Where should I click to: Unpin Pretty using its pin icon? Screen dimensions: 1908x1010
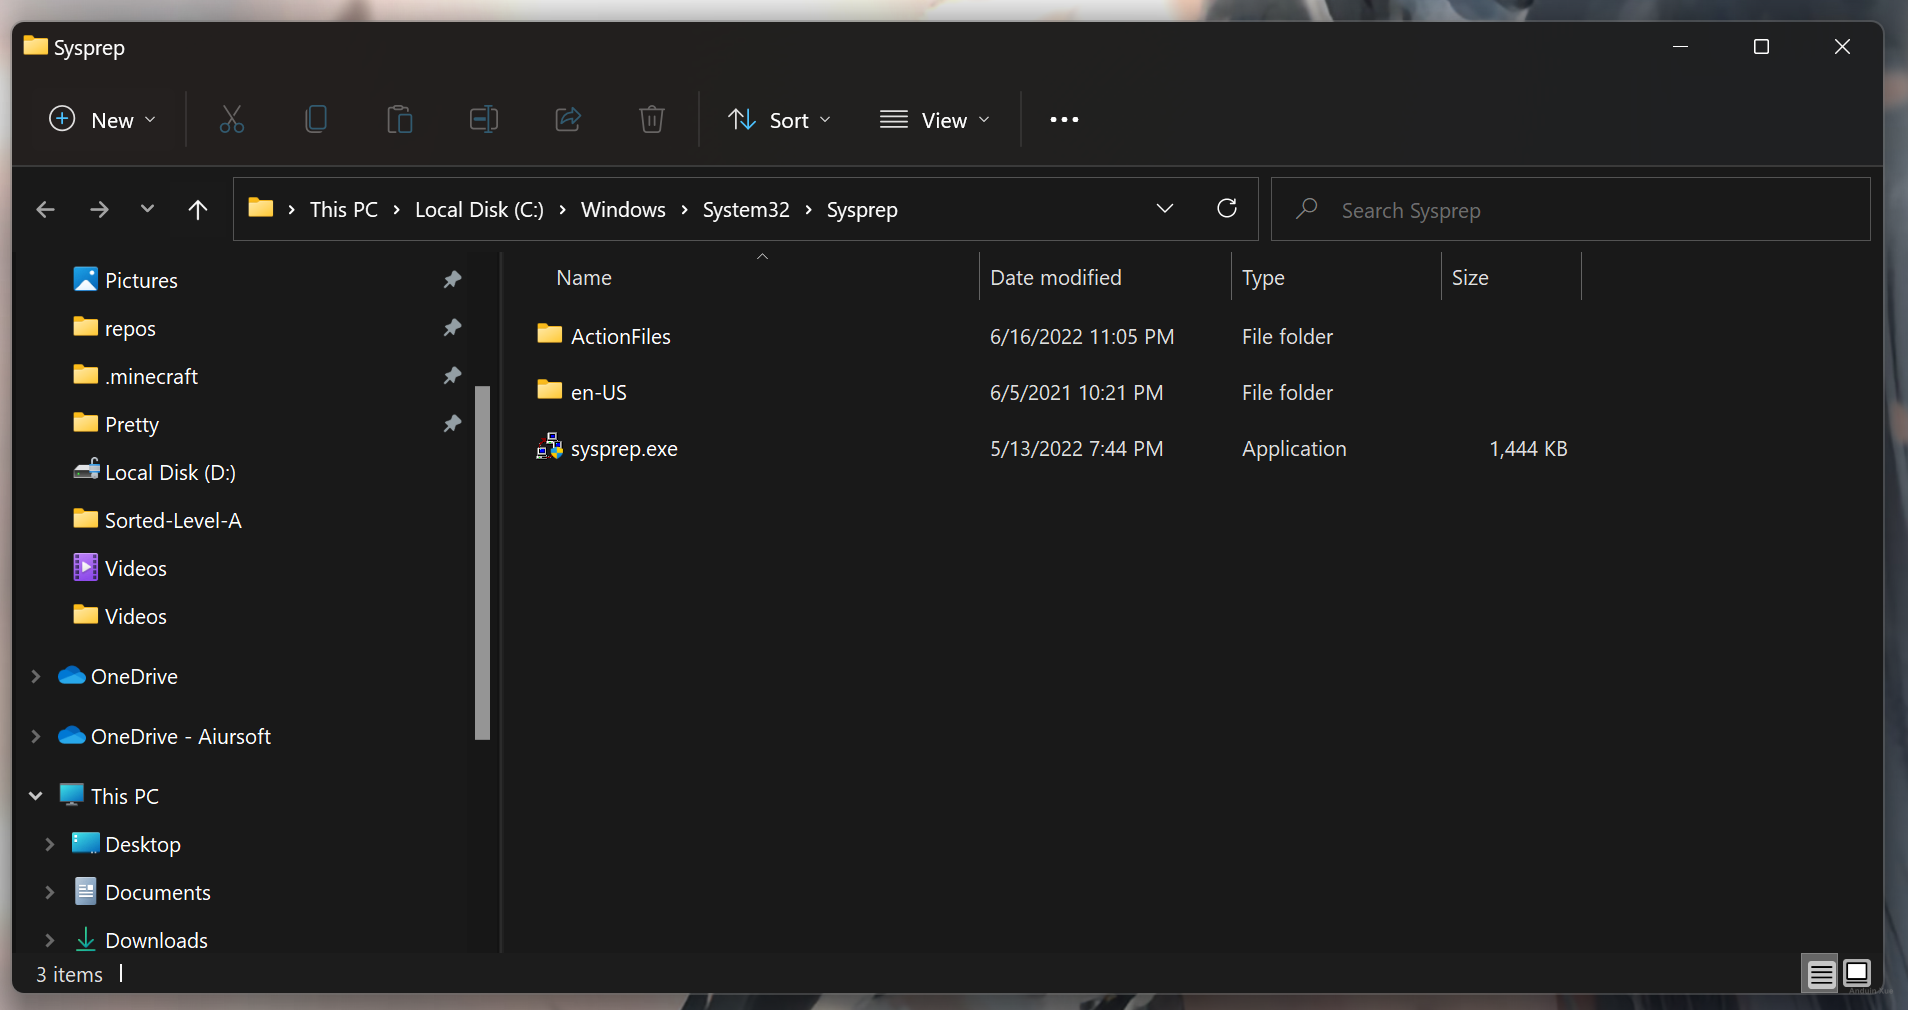452,423
